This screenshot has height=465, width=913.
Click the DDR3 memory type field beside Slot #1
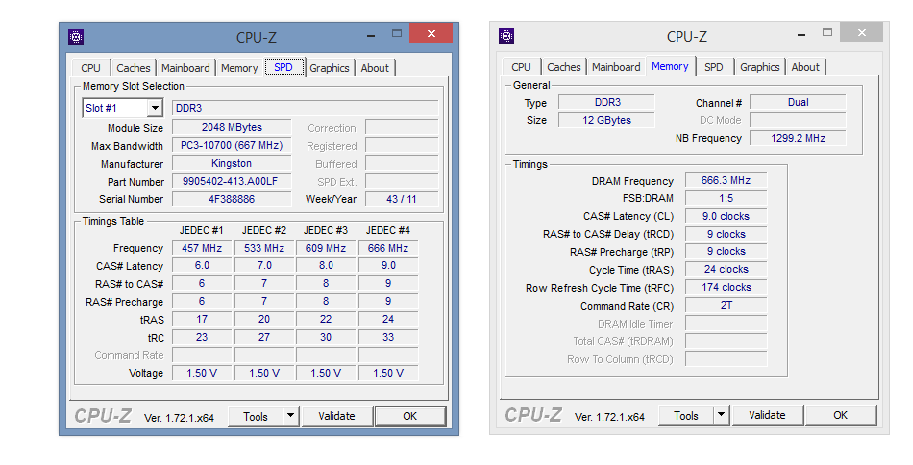tap(305, 108)
